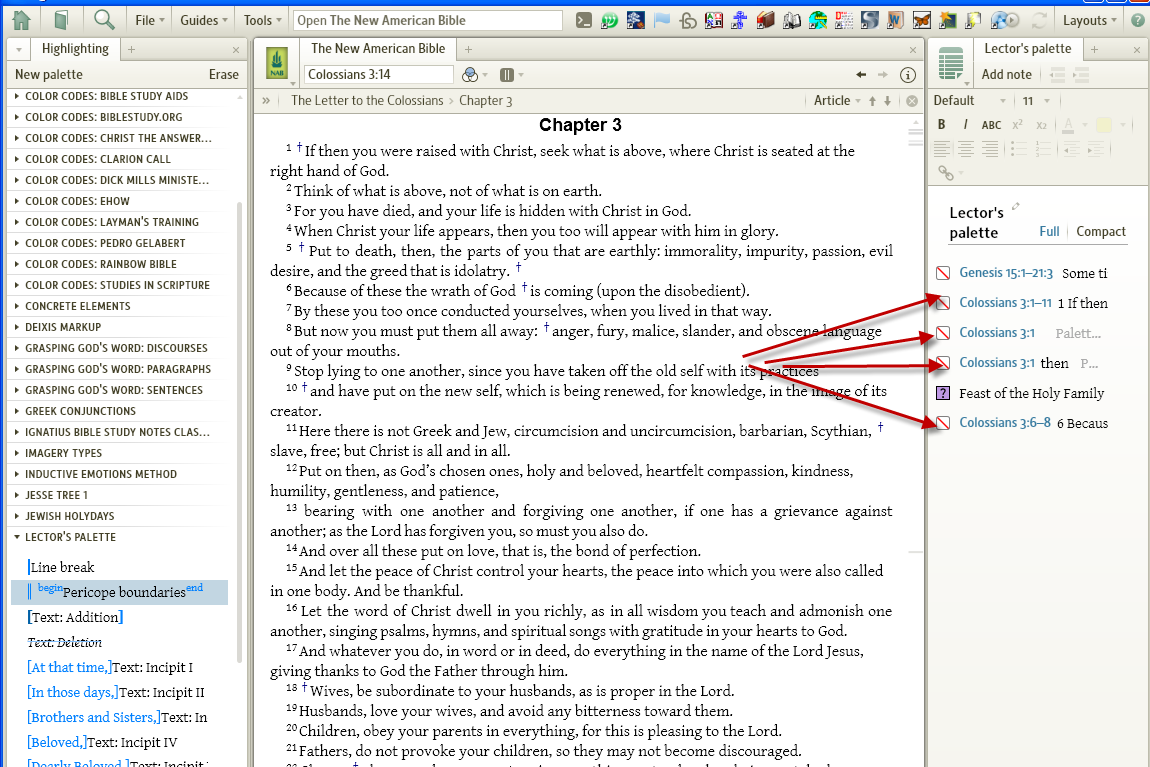Open the visual filters icon
This screenshot has width=1150, height=767.
pos(470,75)
